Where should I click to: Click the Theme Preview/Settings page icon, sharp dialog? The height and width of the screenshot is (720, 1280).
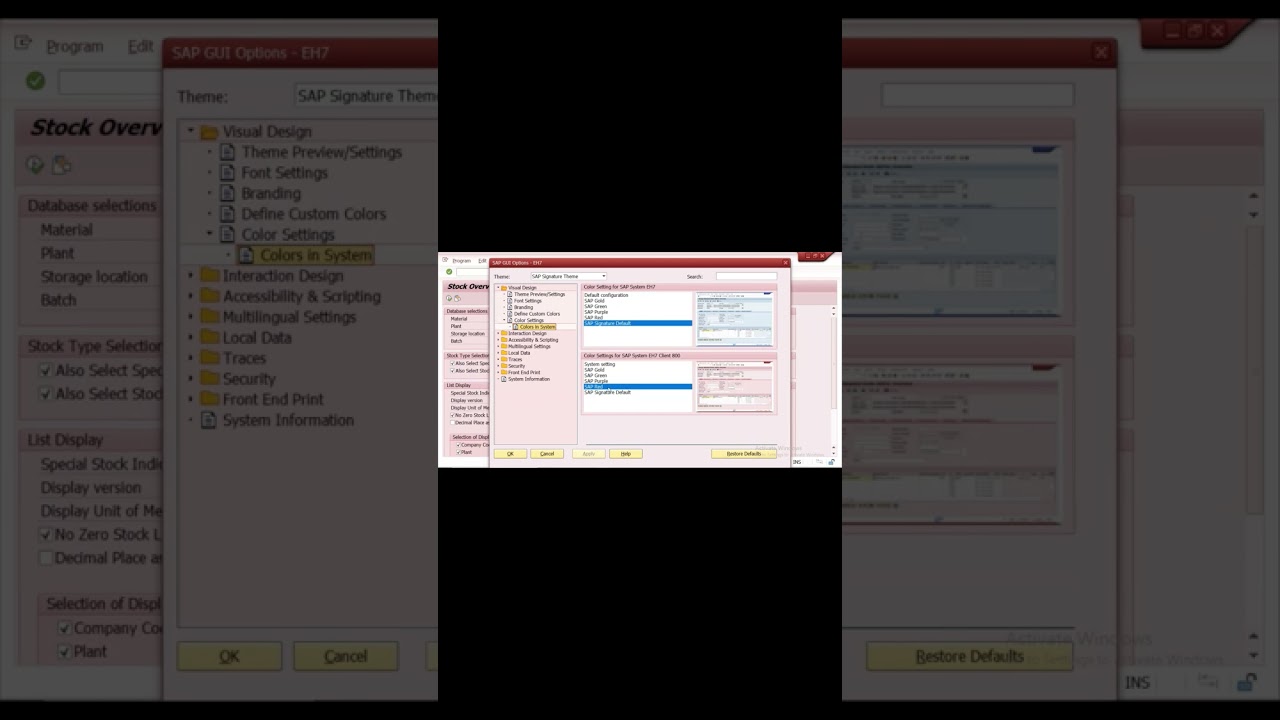coord(510,294)
